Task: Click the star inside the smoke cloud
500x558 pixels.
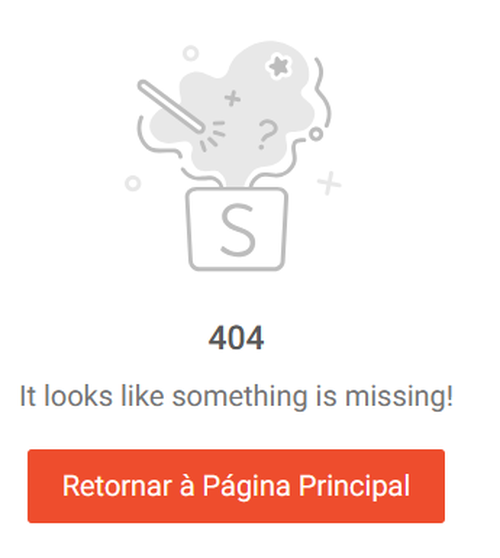Action: (x=278, y=66)
